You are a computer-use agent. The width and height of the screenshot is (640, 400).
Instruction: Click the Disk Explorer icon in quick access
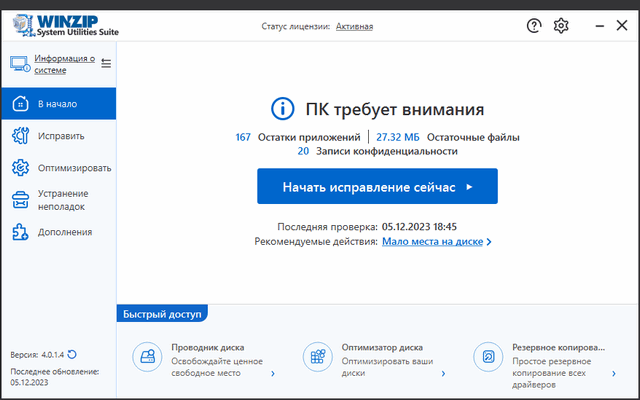click(148, 356)
